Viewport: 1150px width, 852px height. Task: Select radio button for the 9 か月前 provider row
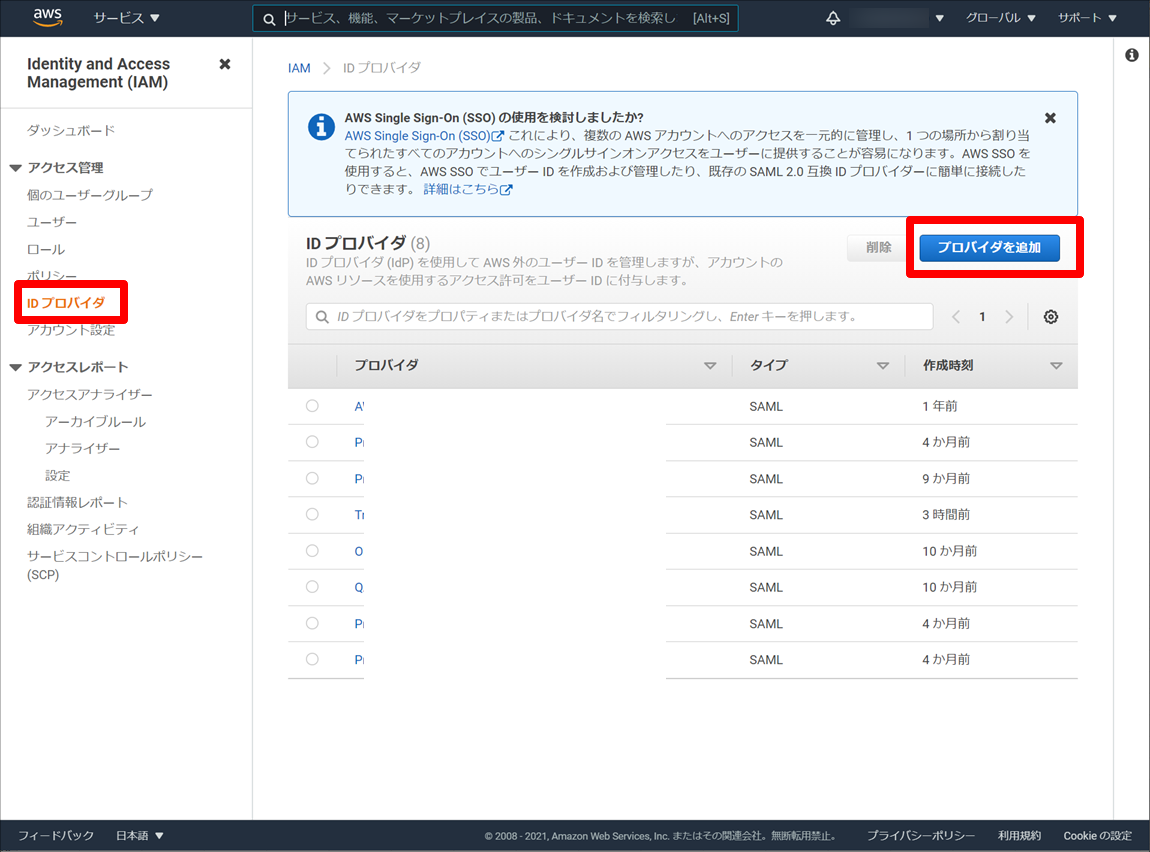coord(312,478)
